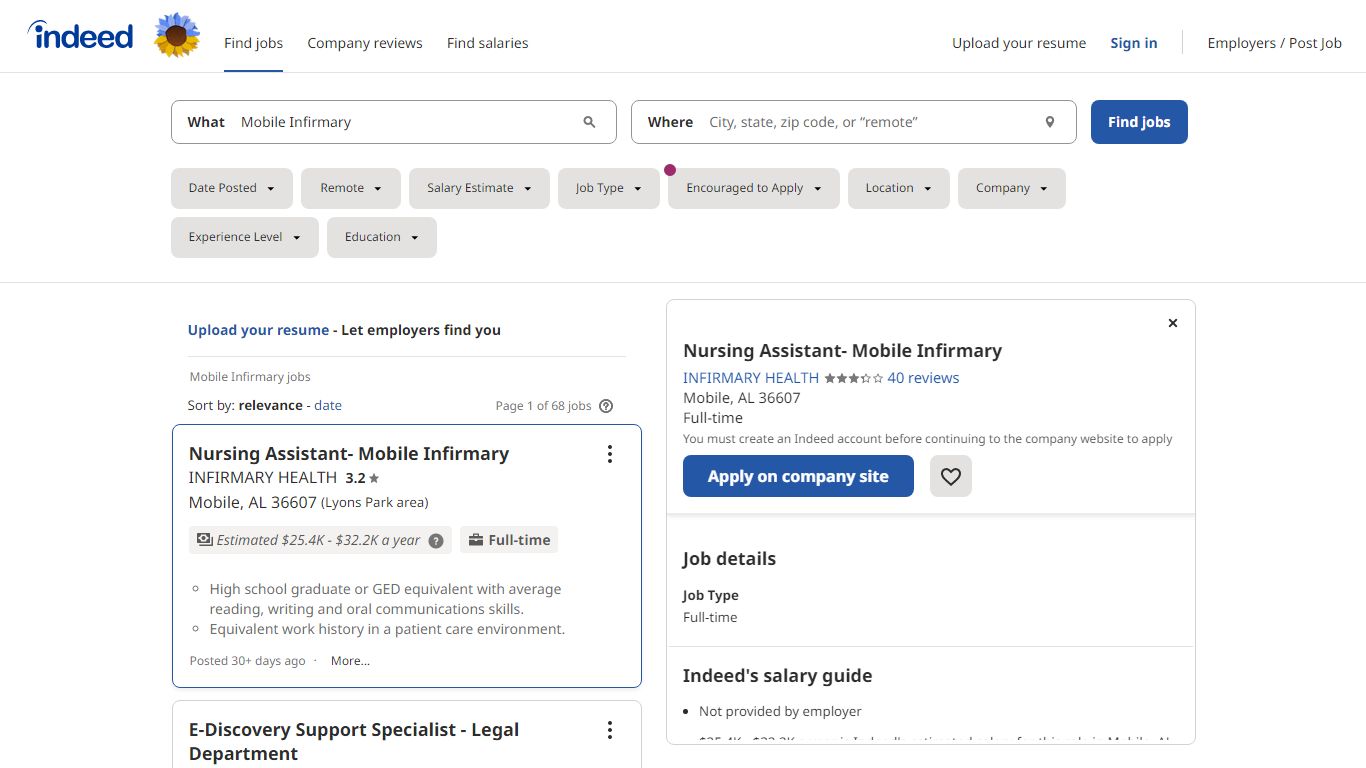Image resolution: width=1366 pixels, height=768 pixels.
Task: Expand the Location filter
Action: (x=899, y=188)
